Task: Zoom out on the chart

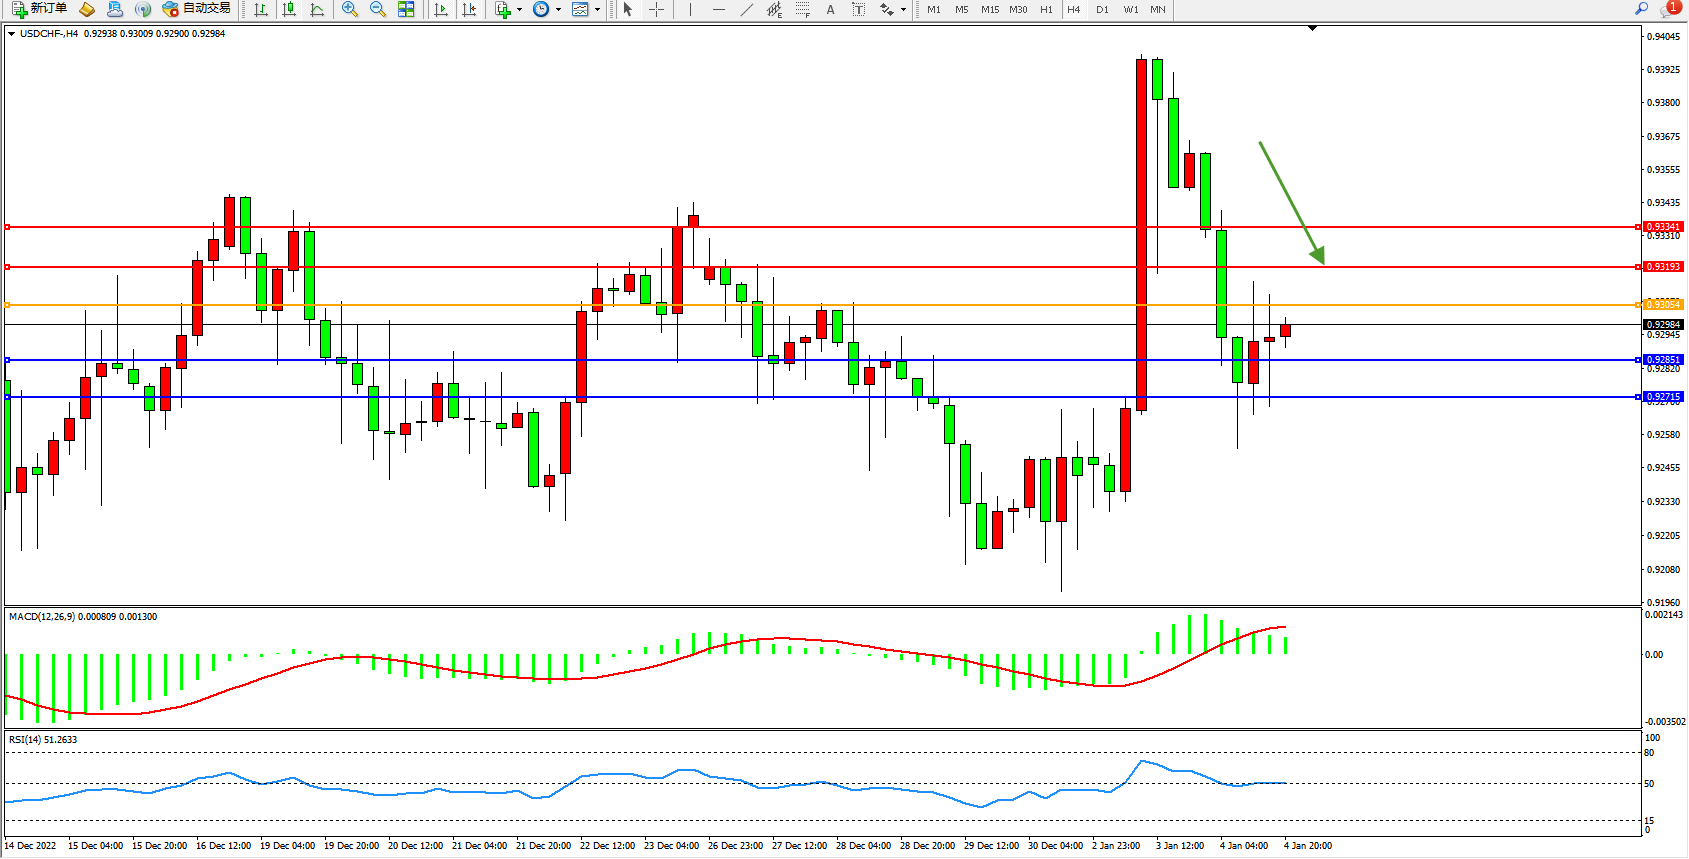Action: pos(378,9)
